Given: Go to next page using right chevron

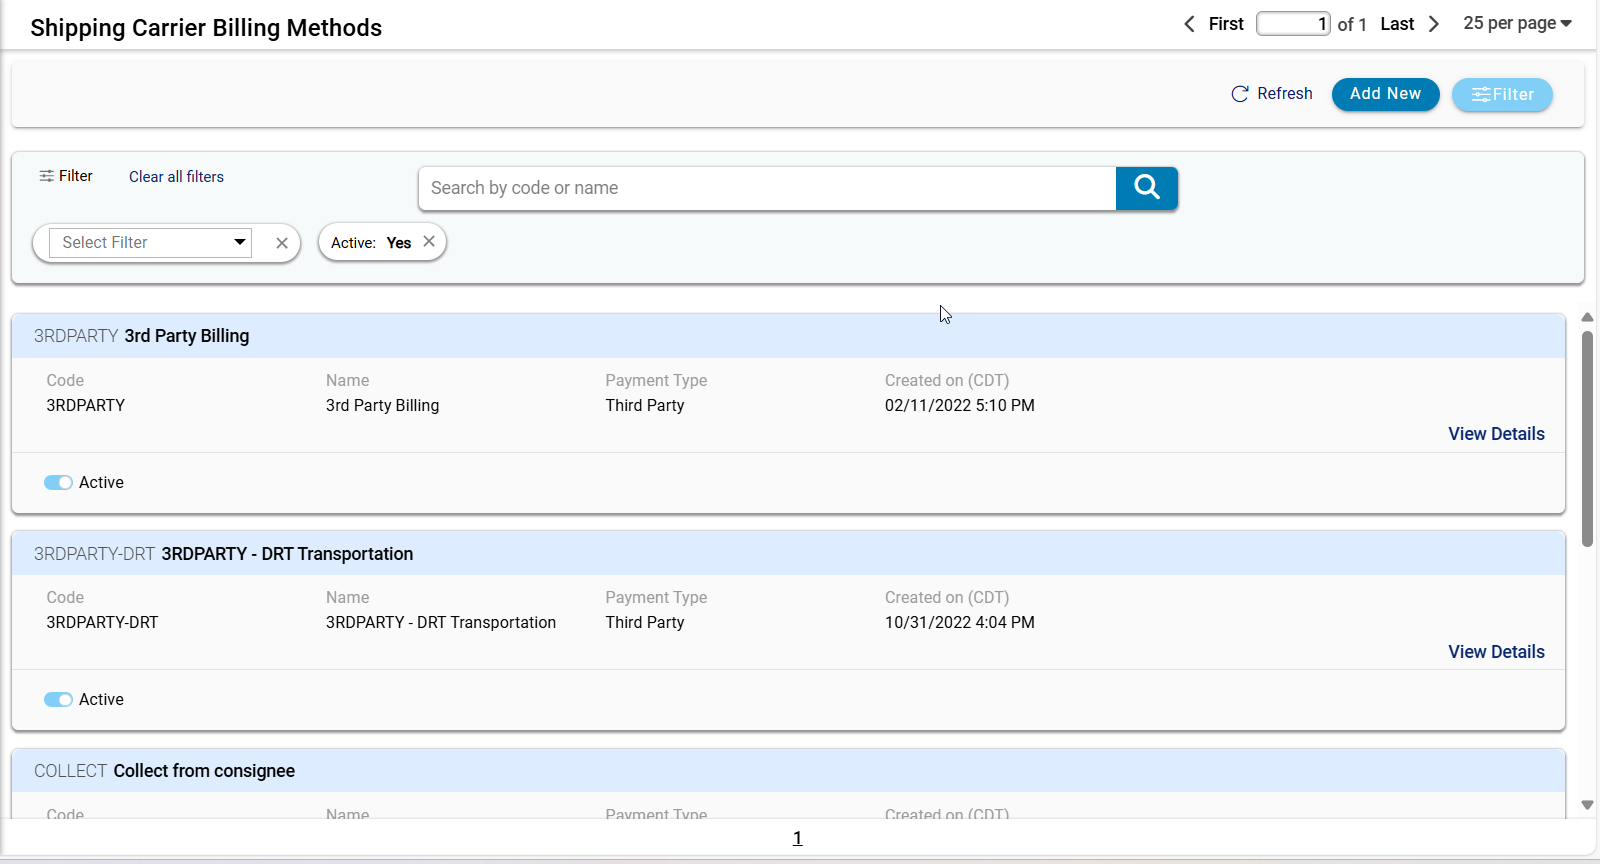Looking at the screenshot, I should point(1434,24).
